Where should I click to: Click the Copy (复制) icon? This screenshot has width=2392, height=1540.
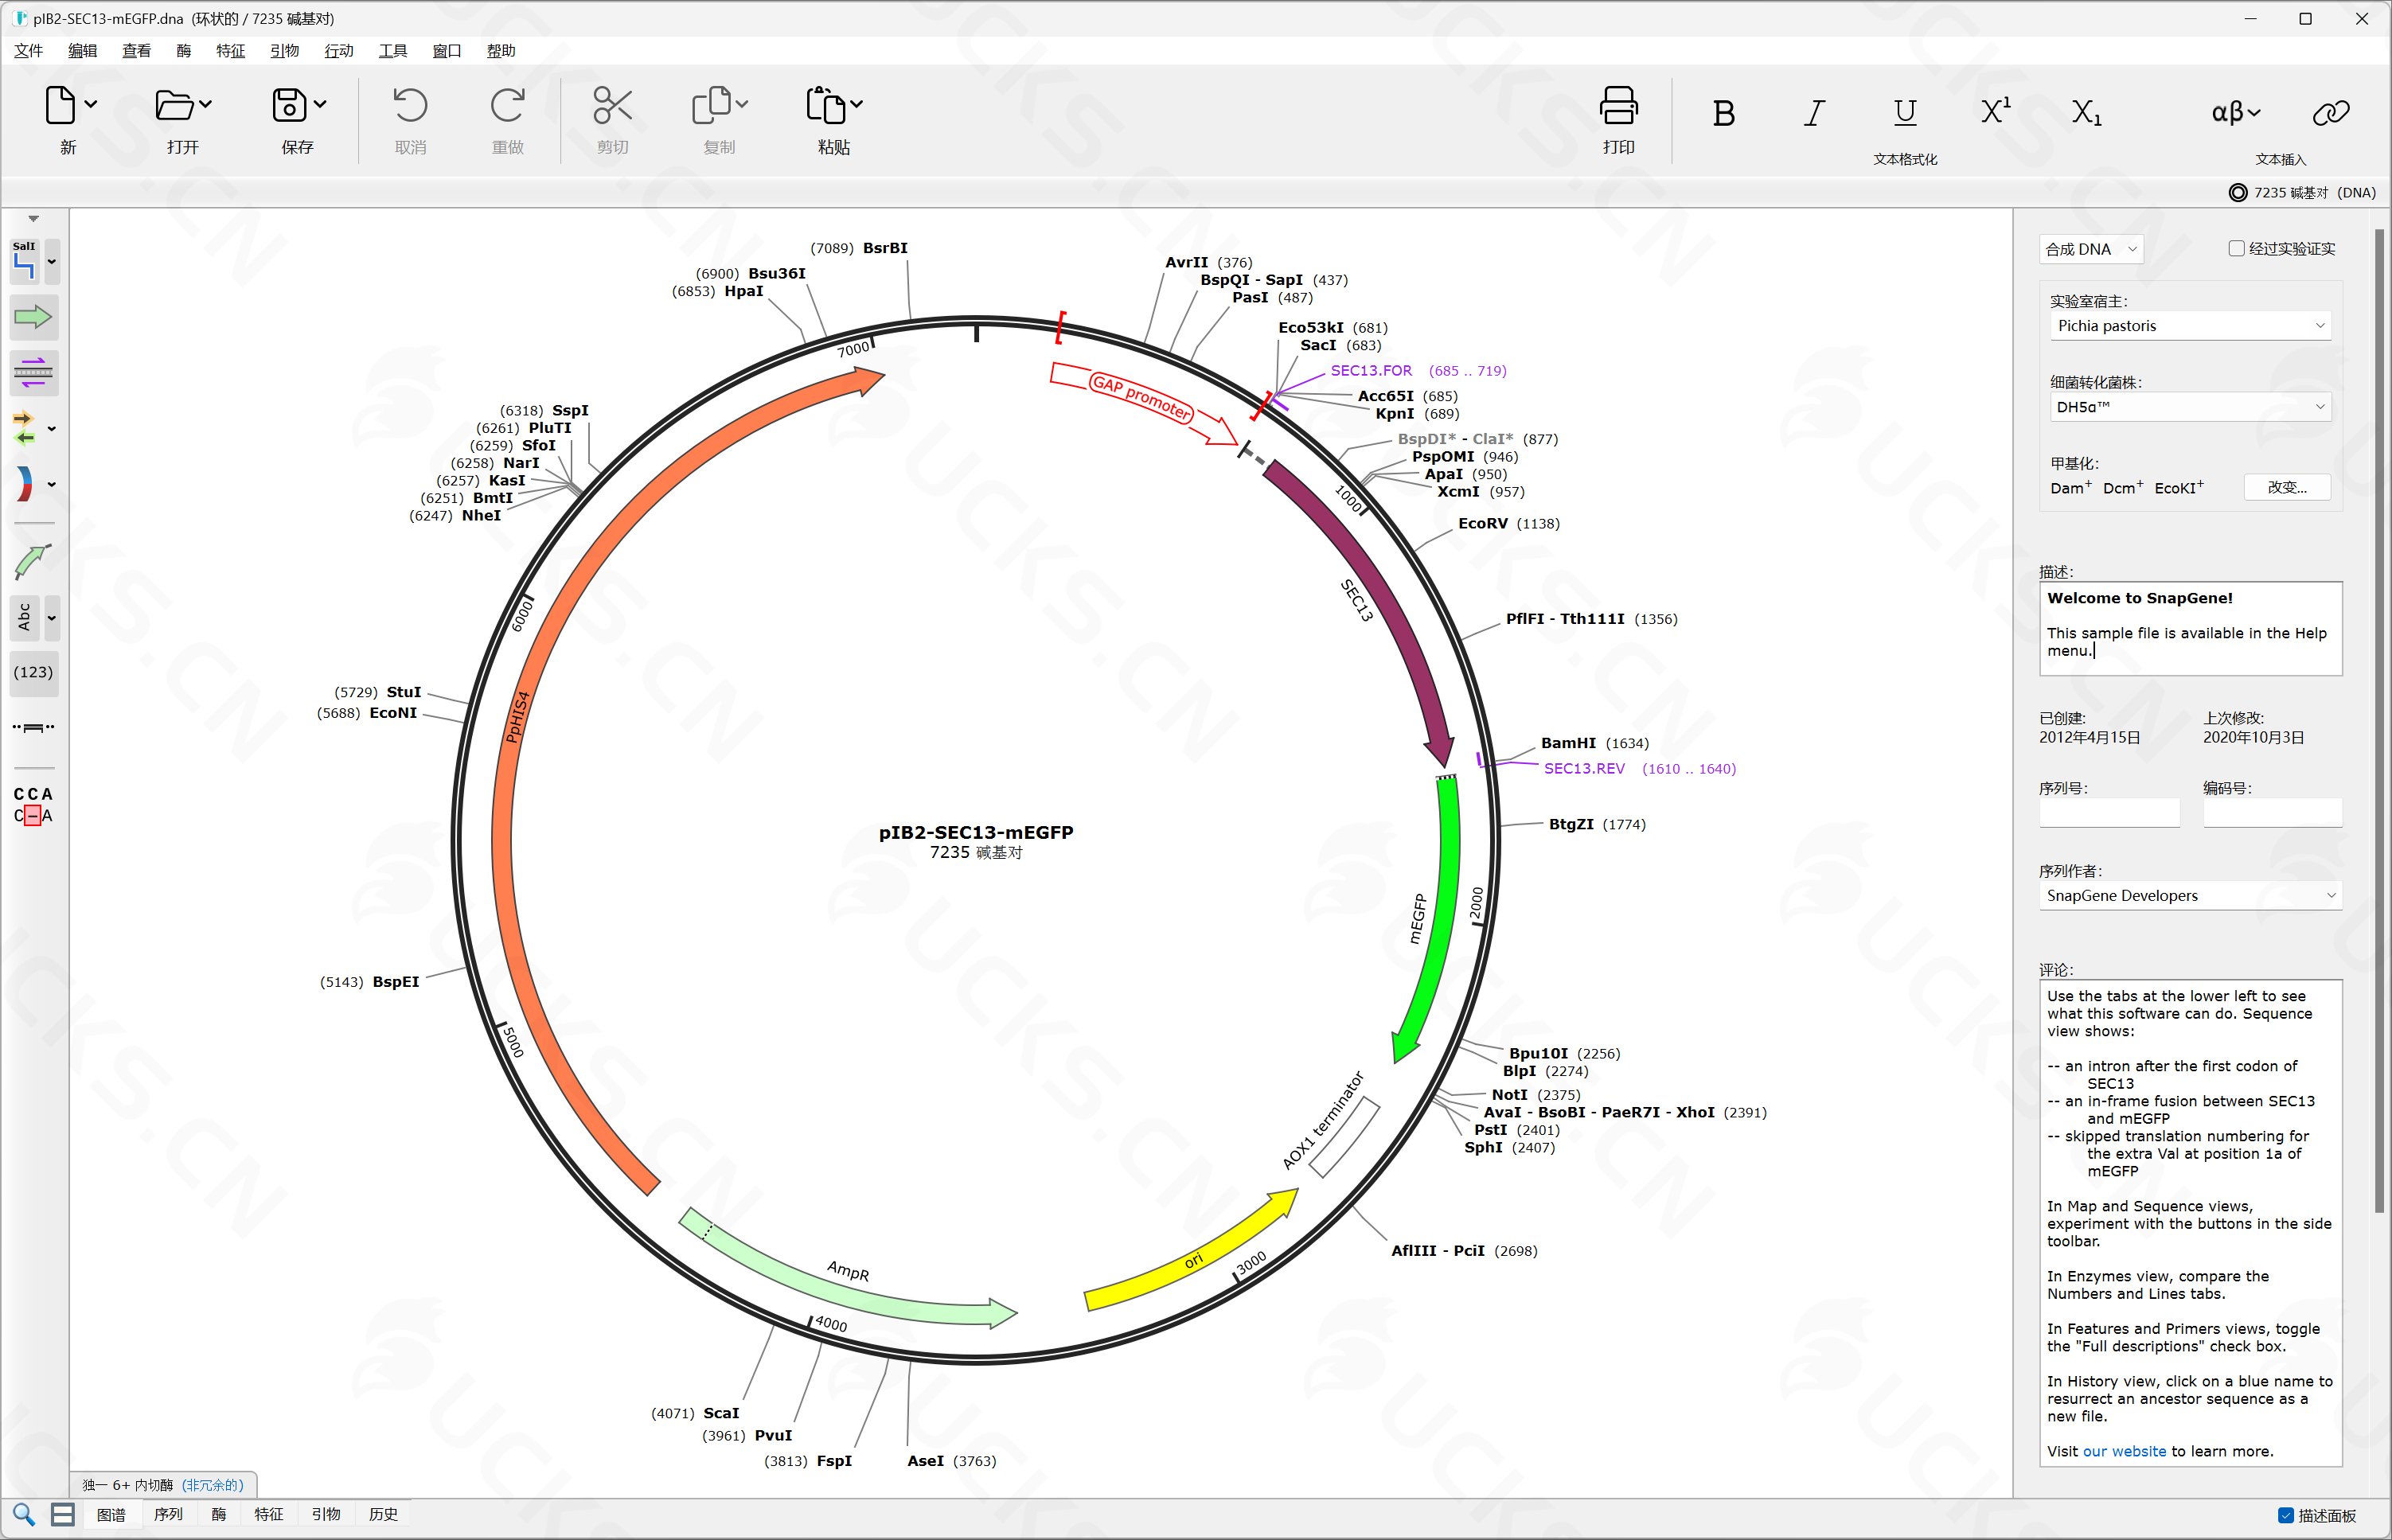(711, 105)
